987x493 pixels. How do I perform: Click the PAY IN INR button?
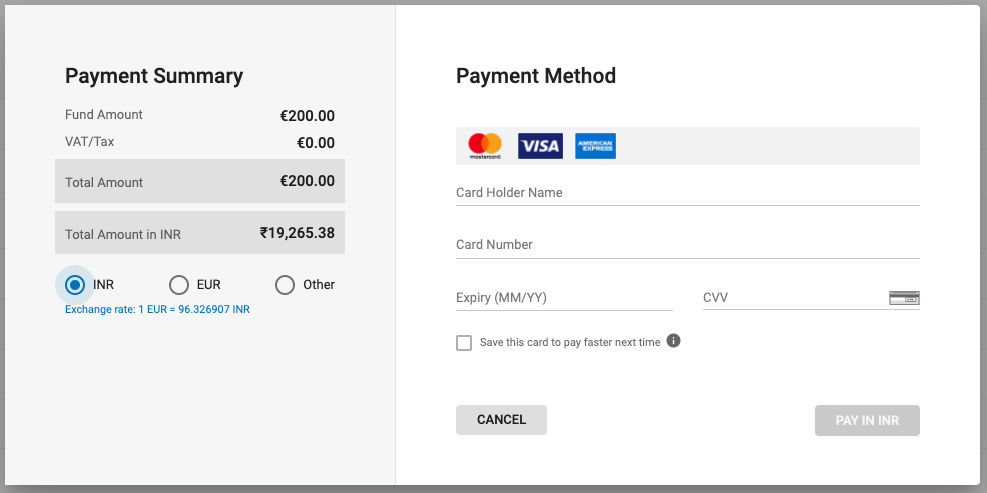867,420
